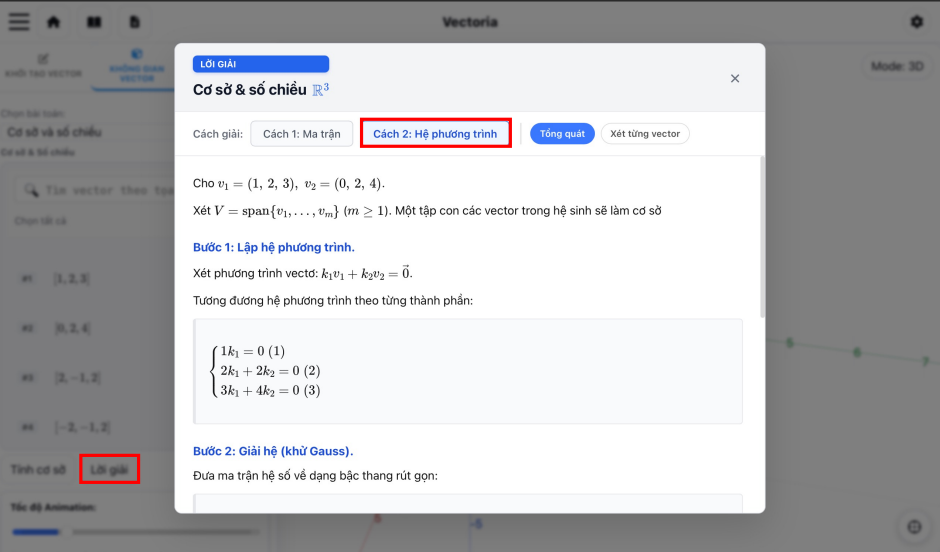Click the round button at bottom-right corner
The image size is (940, 552).
tap(912, 527)
